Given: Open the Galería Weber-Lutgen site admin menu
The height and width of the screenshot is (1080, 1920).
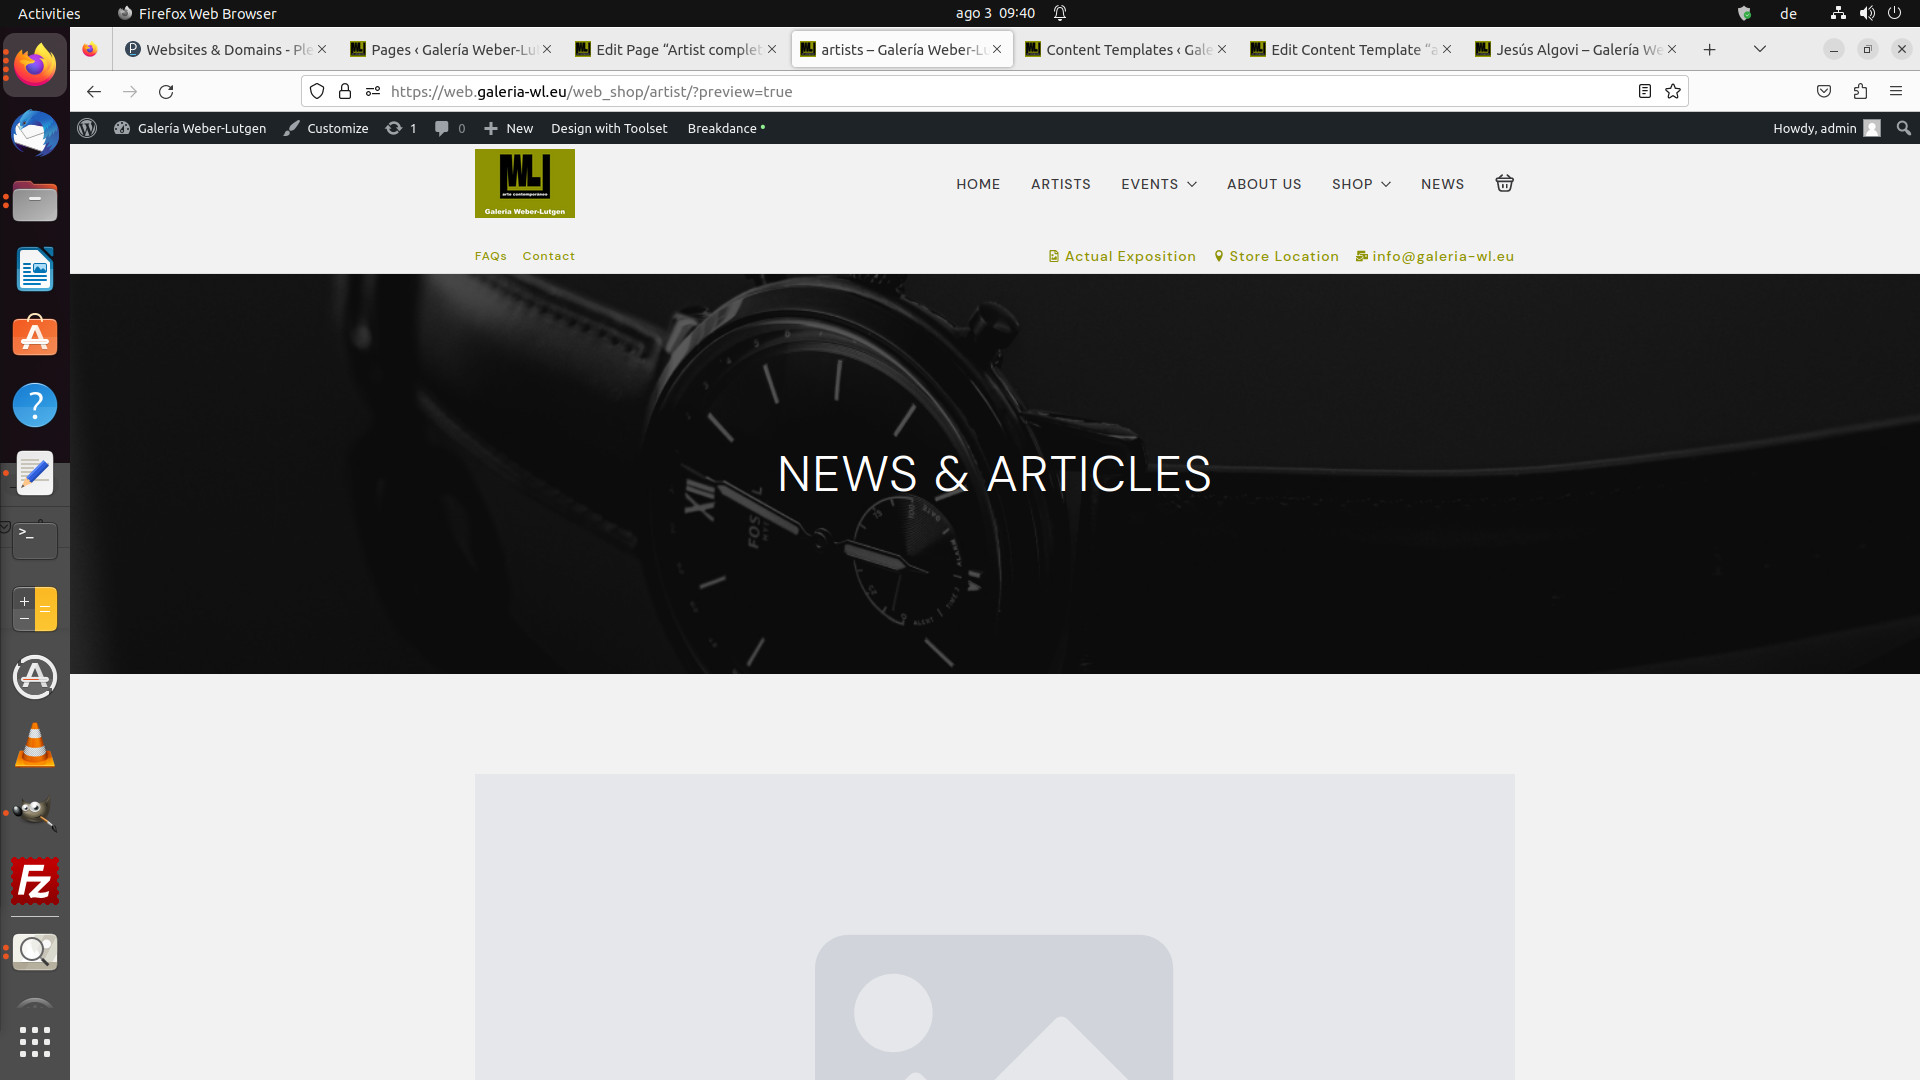Looking at the screenshot, I should 190,128.
